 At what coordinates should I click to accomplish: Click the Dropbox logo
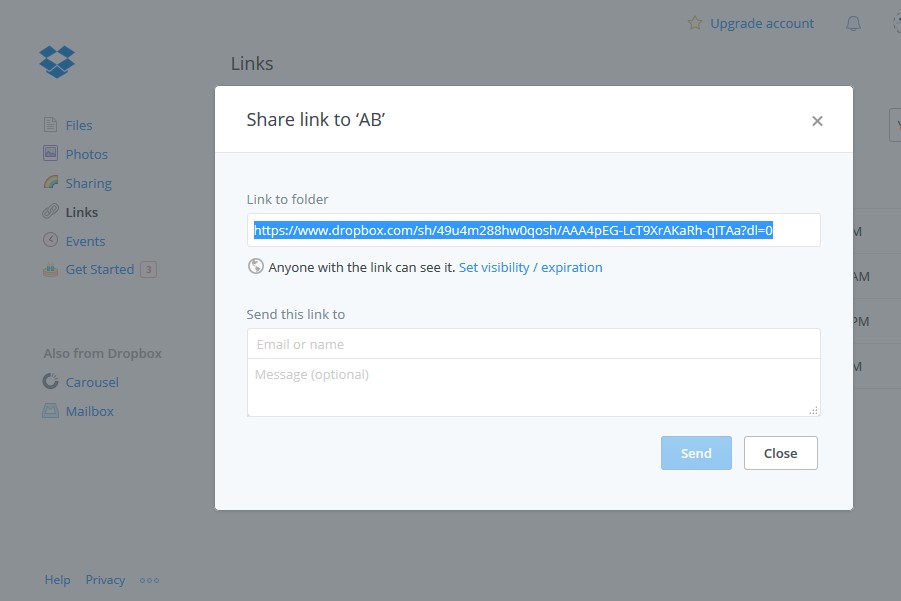tap(57, 61)
